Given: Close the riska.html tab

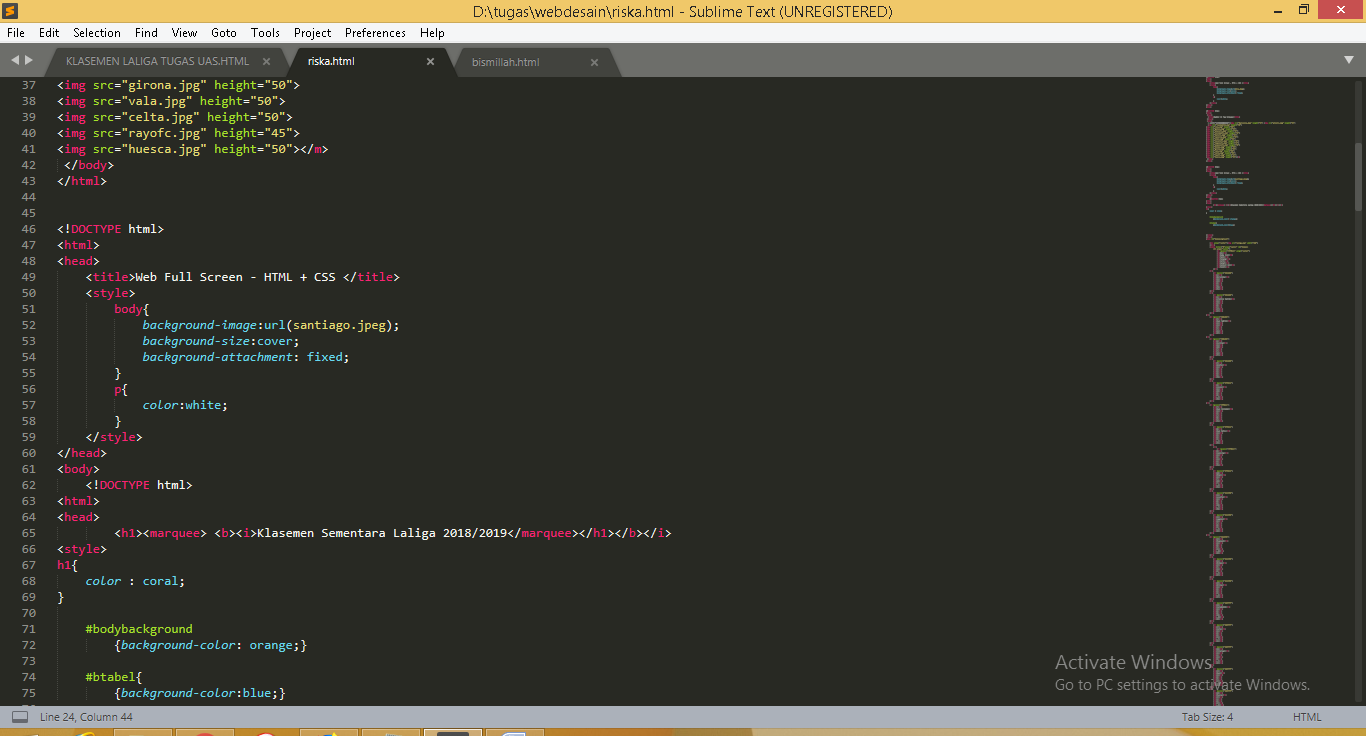Looking at the screenshot, I should [430, 62].
